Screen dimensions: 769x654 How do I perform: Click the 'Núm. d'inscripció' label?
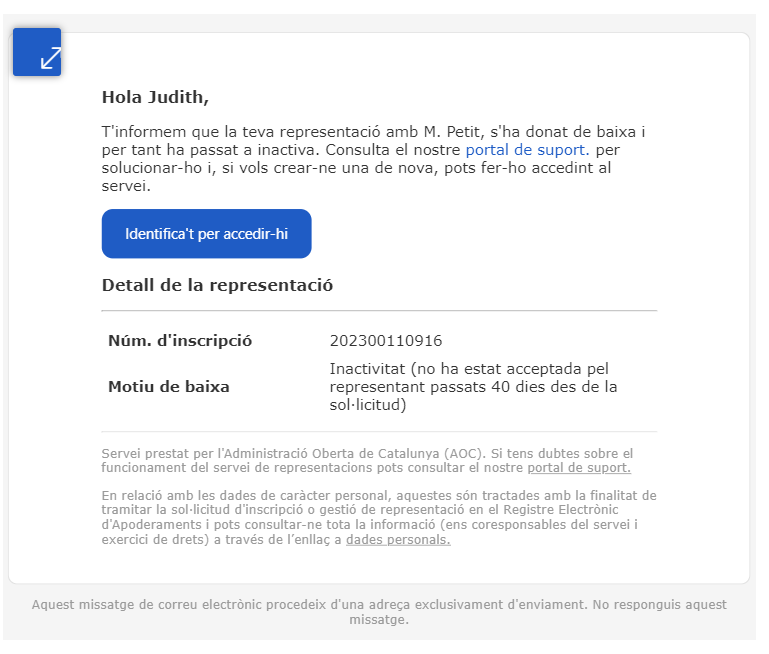point(180,341)
